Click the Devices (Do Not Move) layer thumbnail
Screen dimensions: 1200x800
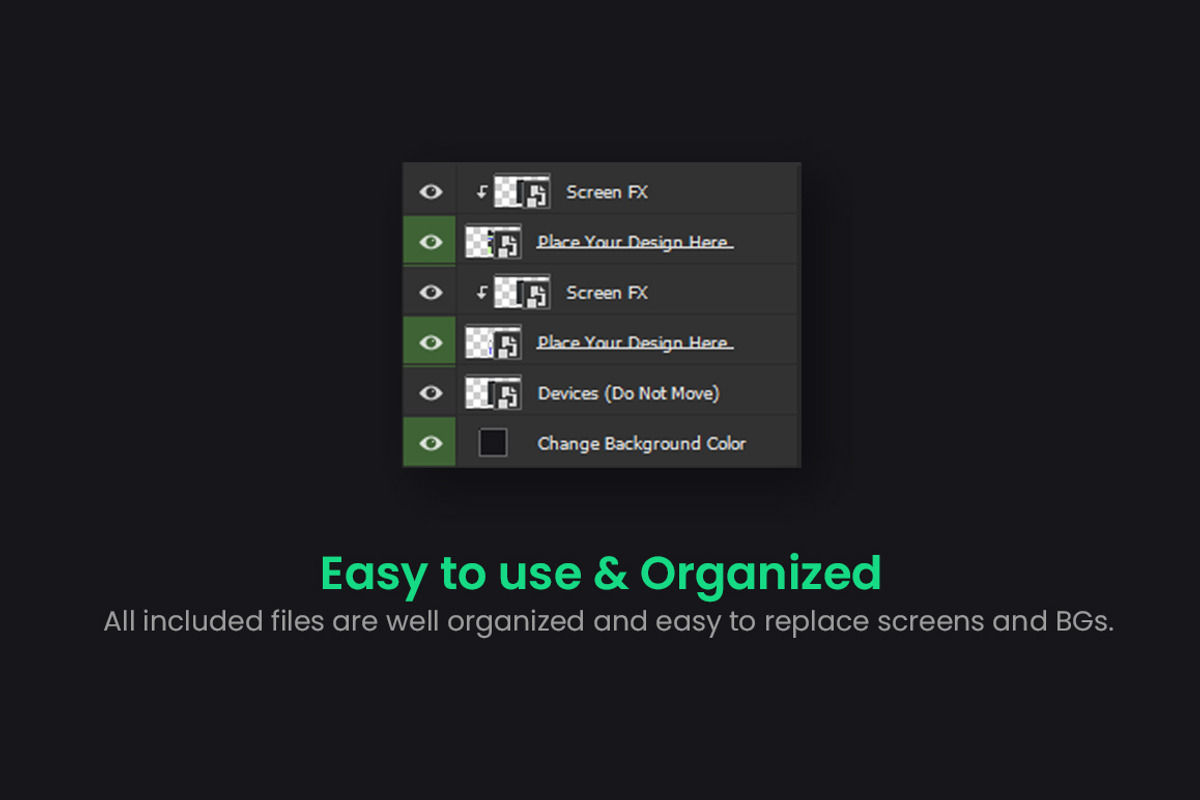(x=493, y=393)
